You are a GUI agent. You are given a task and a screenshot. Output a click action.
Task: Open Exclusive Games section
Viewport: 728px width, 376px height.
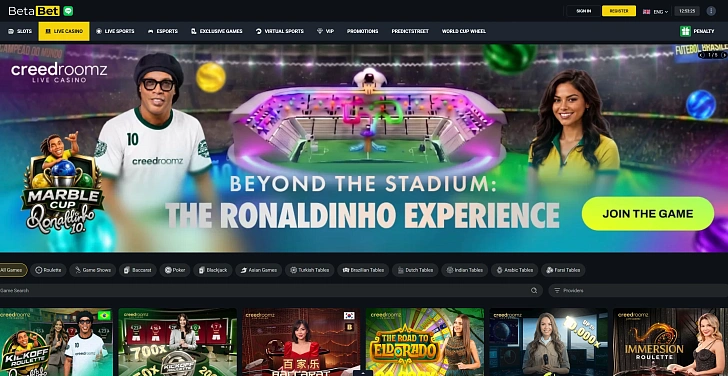[216, 31]
